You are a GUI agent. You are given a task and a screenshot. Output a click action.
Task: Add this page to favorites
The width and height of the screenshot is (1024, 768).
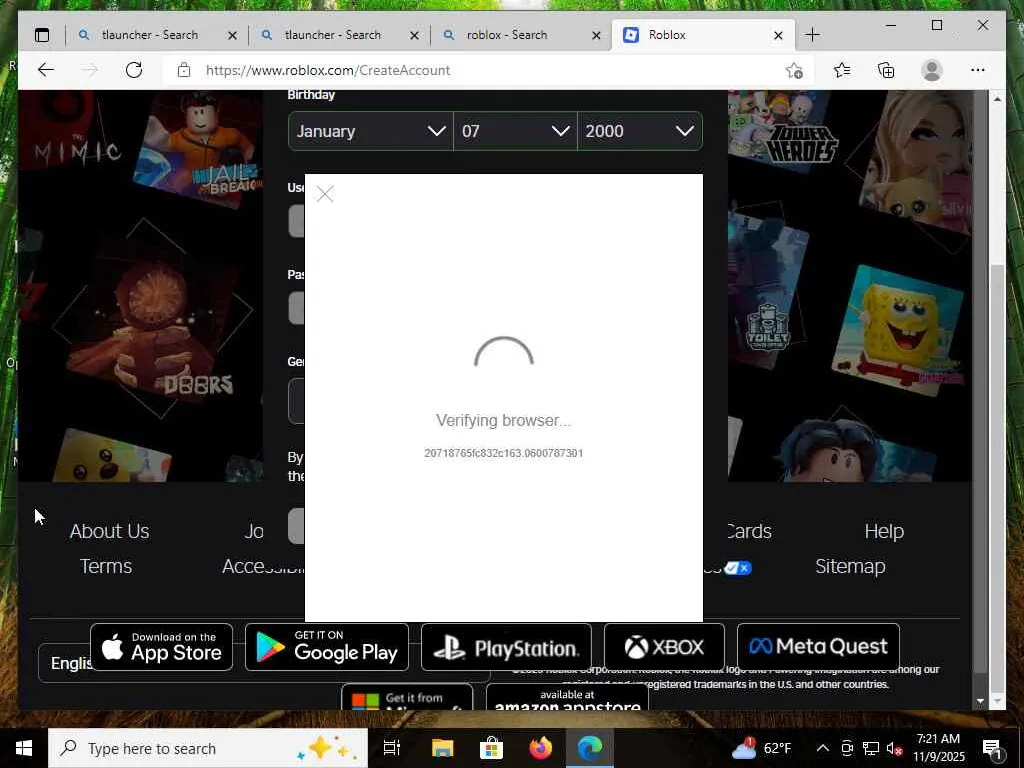pos(794,70)
